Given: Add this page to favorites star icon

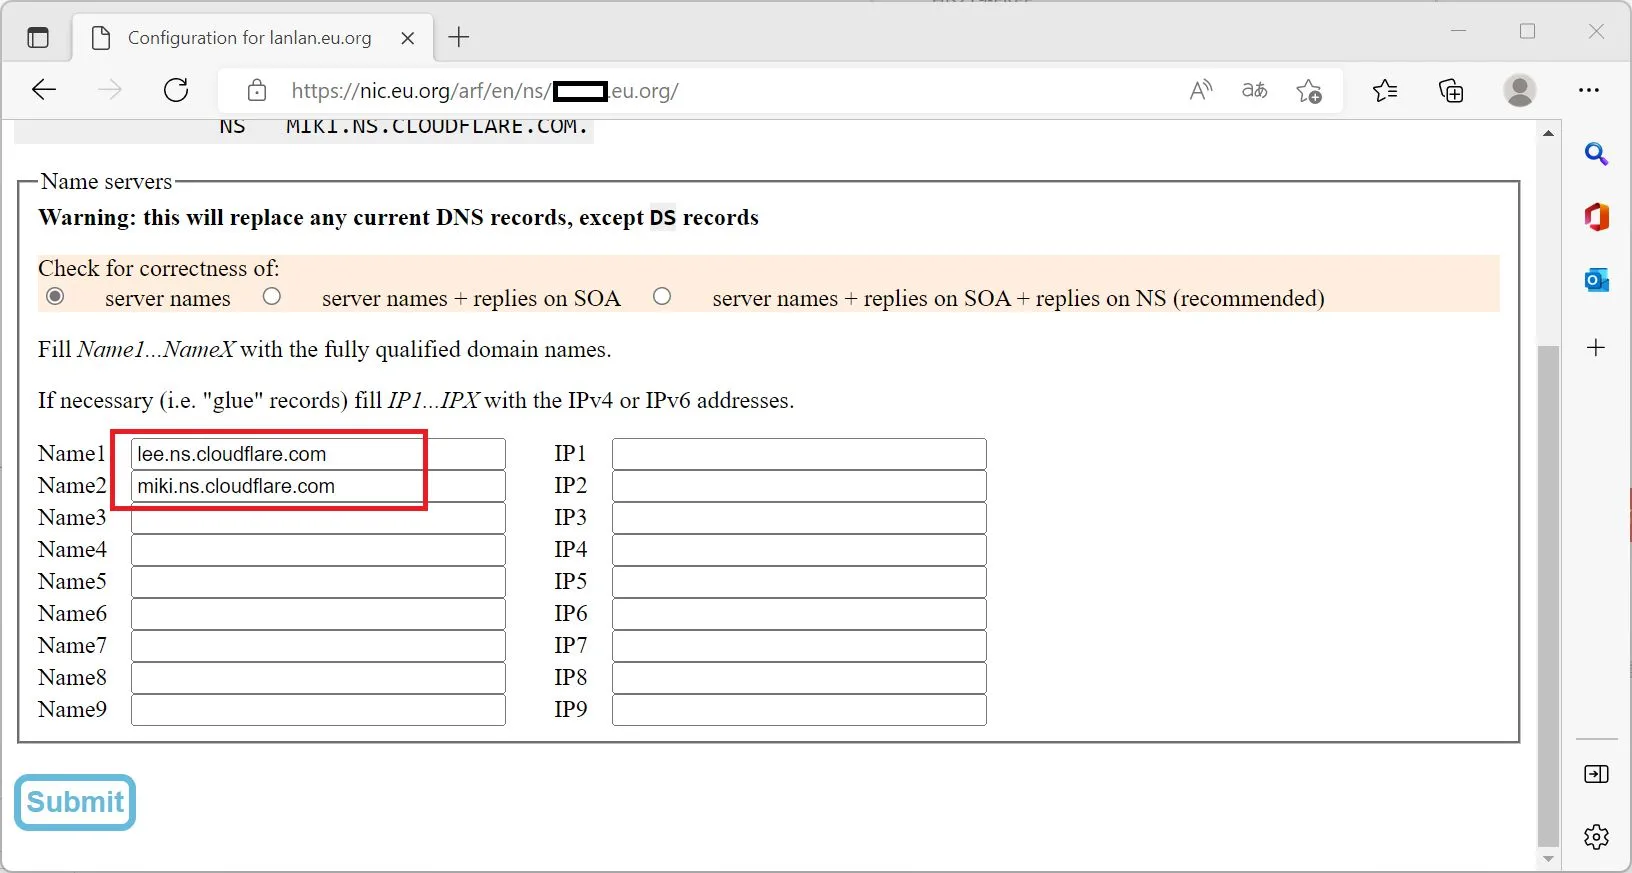Looking at the screenshot, I should point(1308,91).
